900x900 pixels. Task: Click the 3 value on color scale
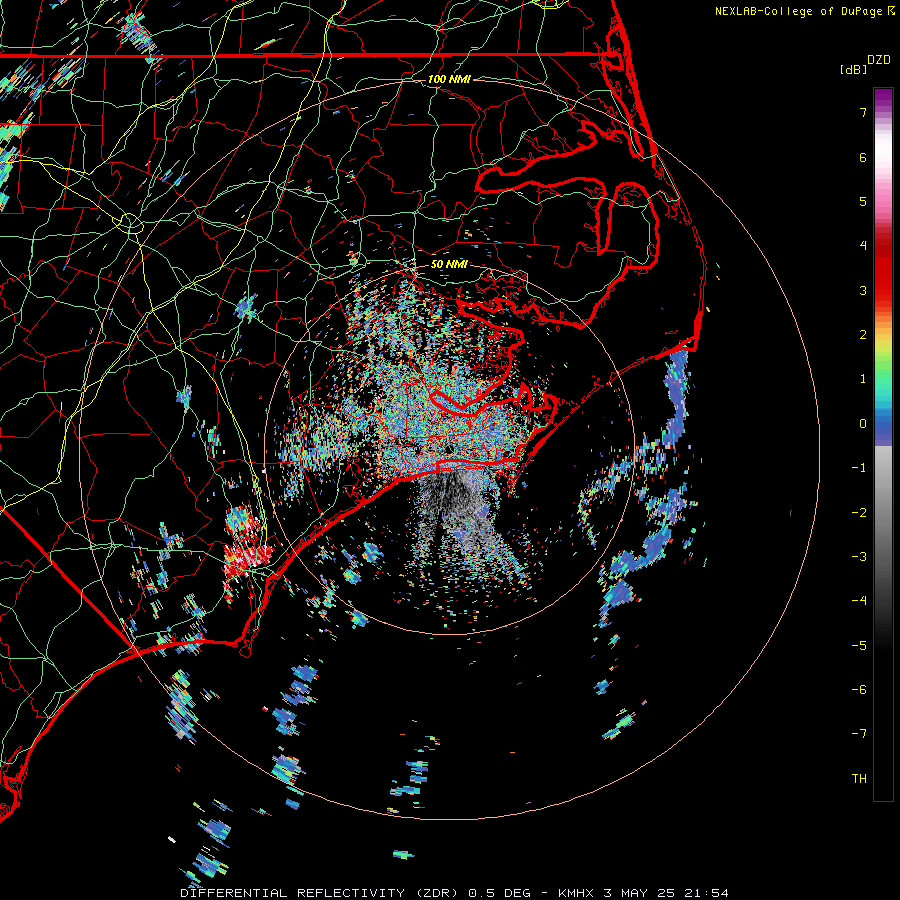[863, 290]
